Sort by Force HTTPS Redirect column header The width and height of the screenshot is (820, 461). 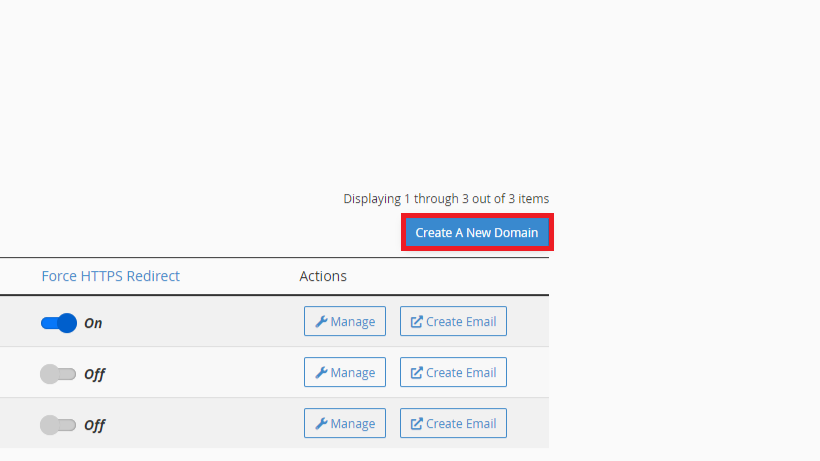(x=110, y=276)
